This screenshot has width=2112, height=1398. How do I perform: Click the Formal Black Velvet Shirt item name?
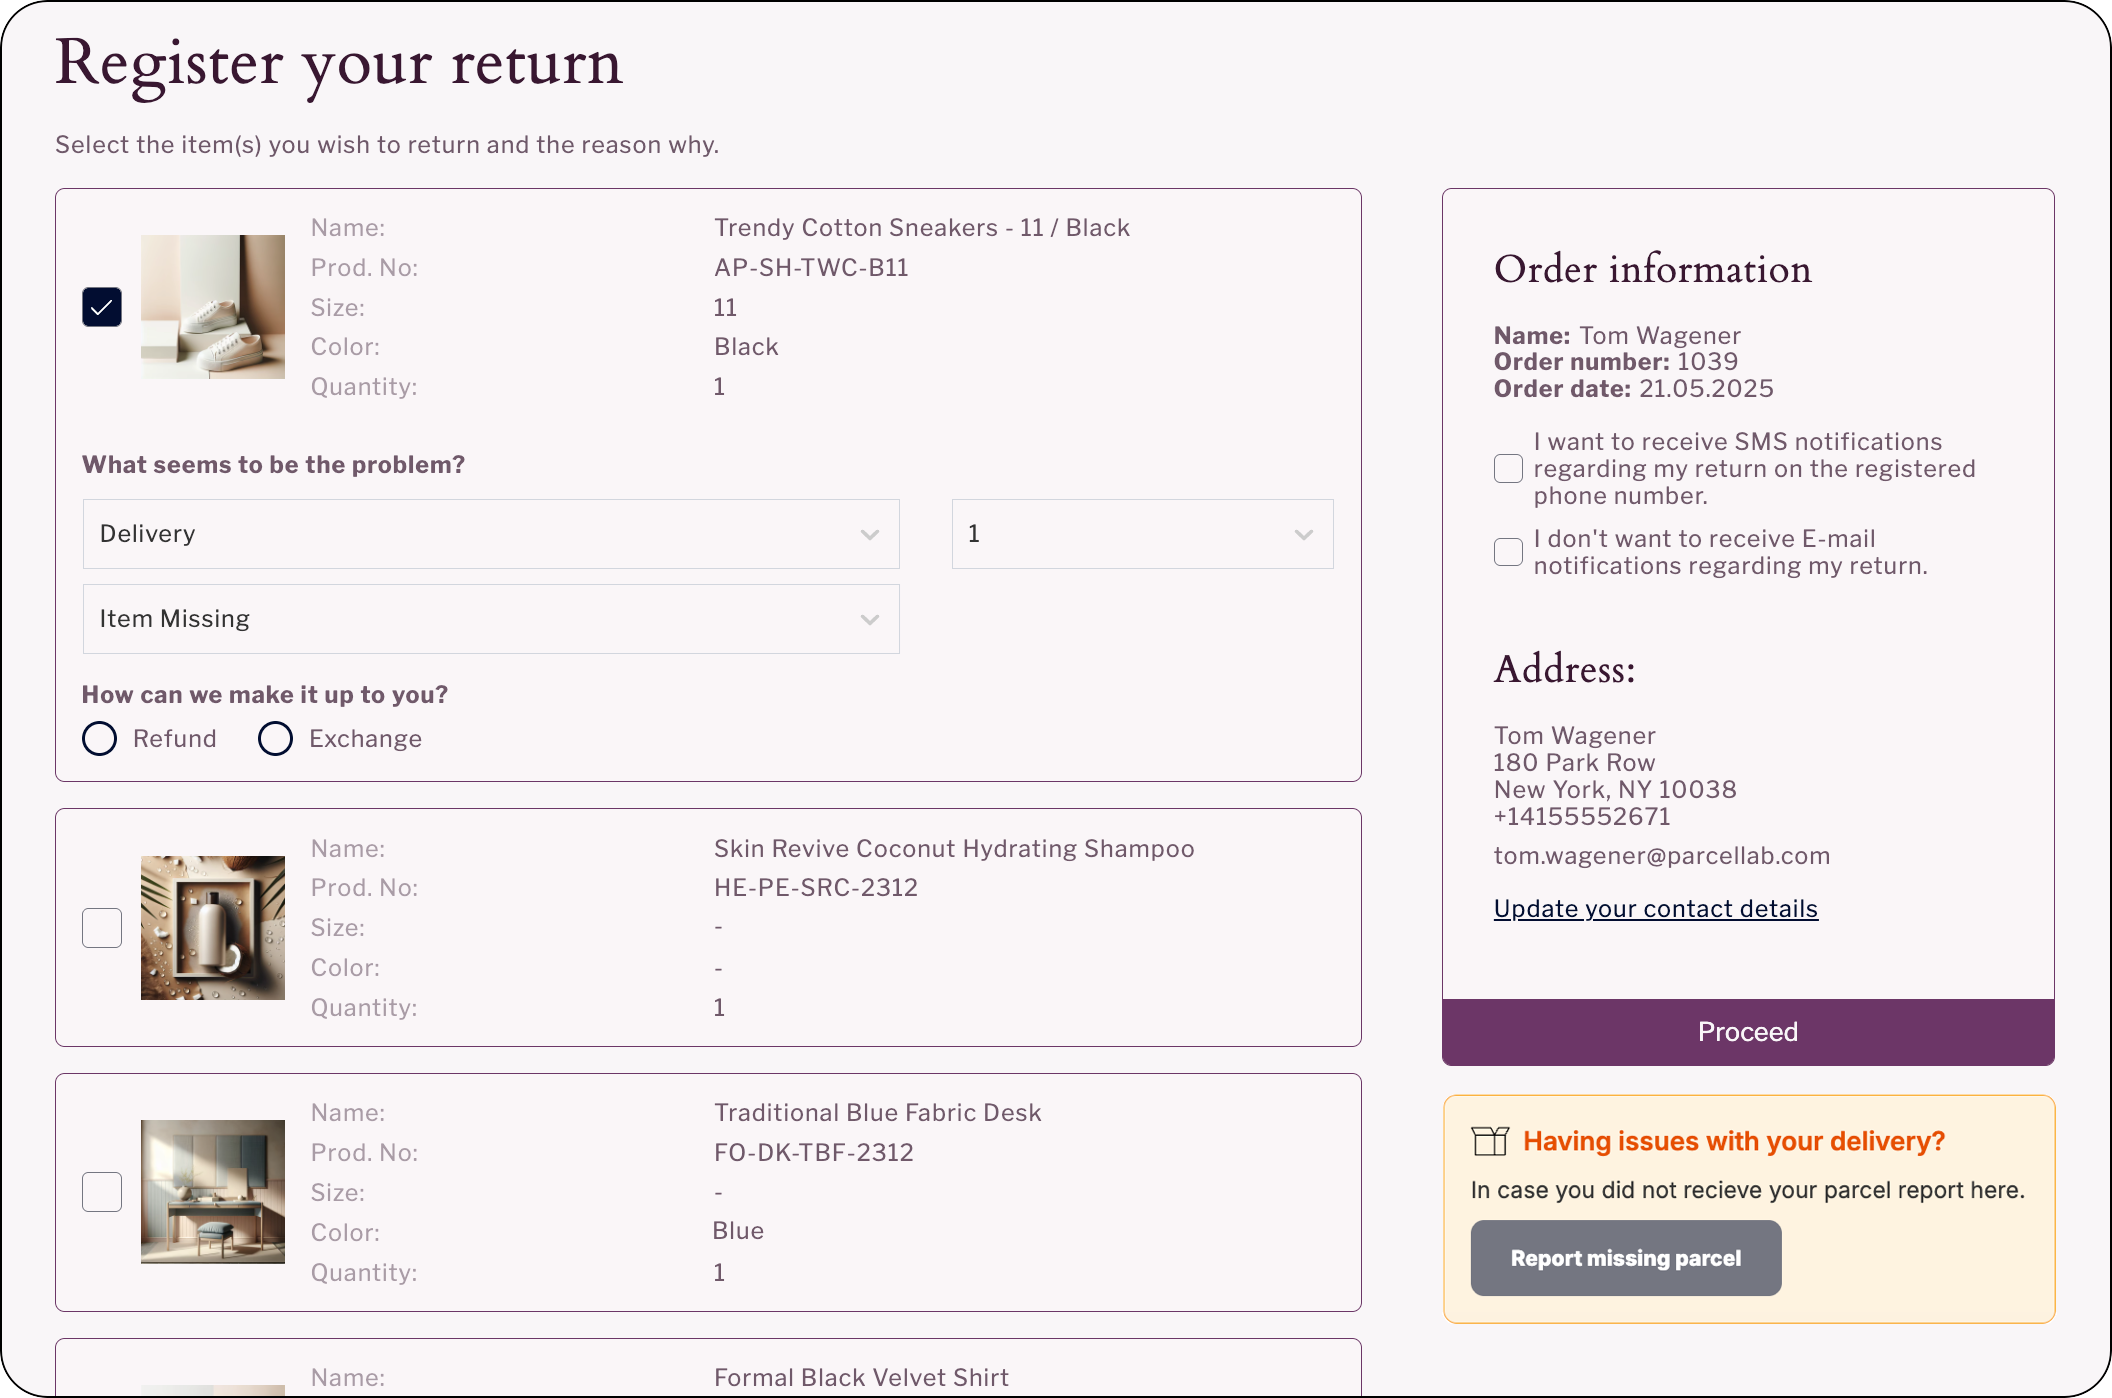[861, 1377]
